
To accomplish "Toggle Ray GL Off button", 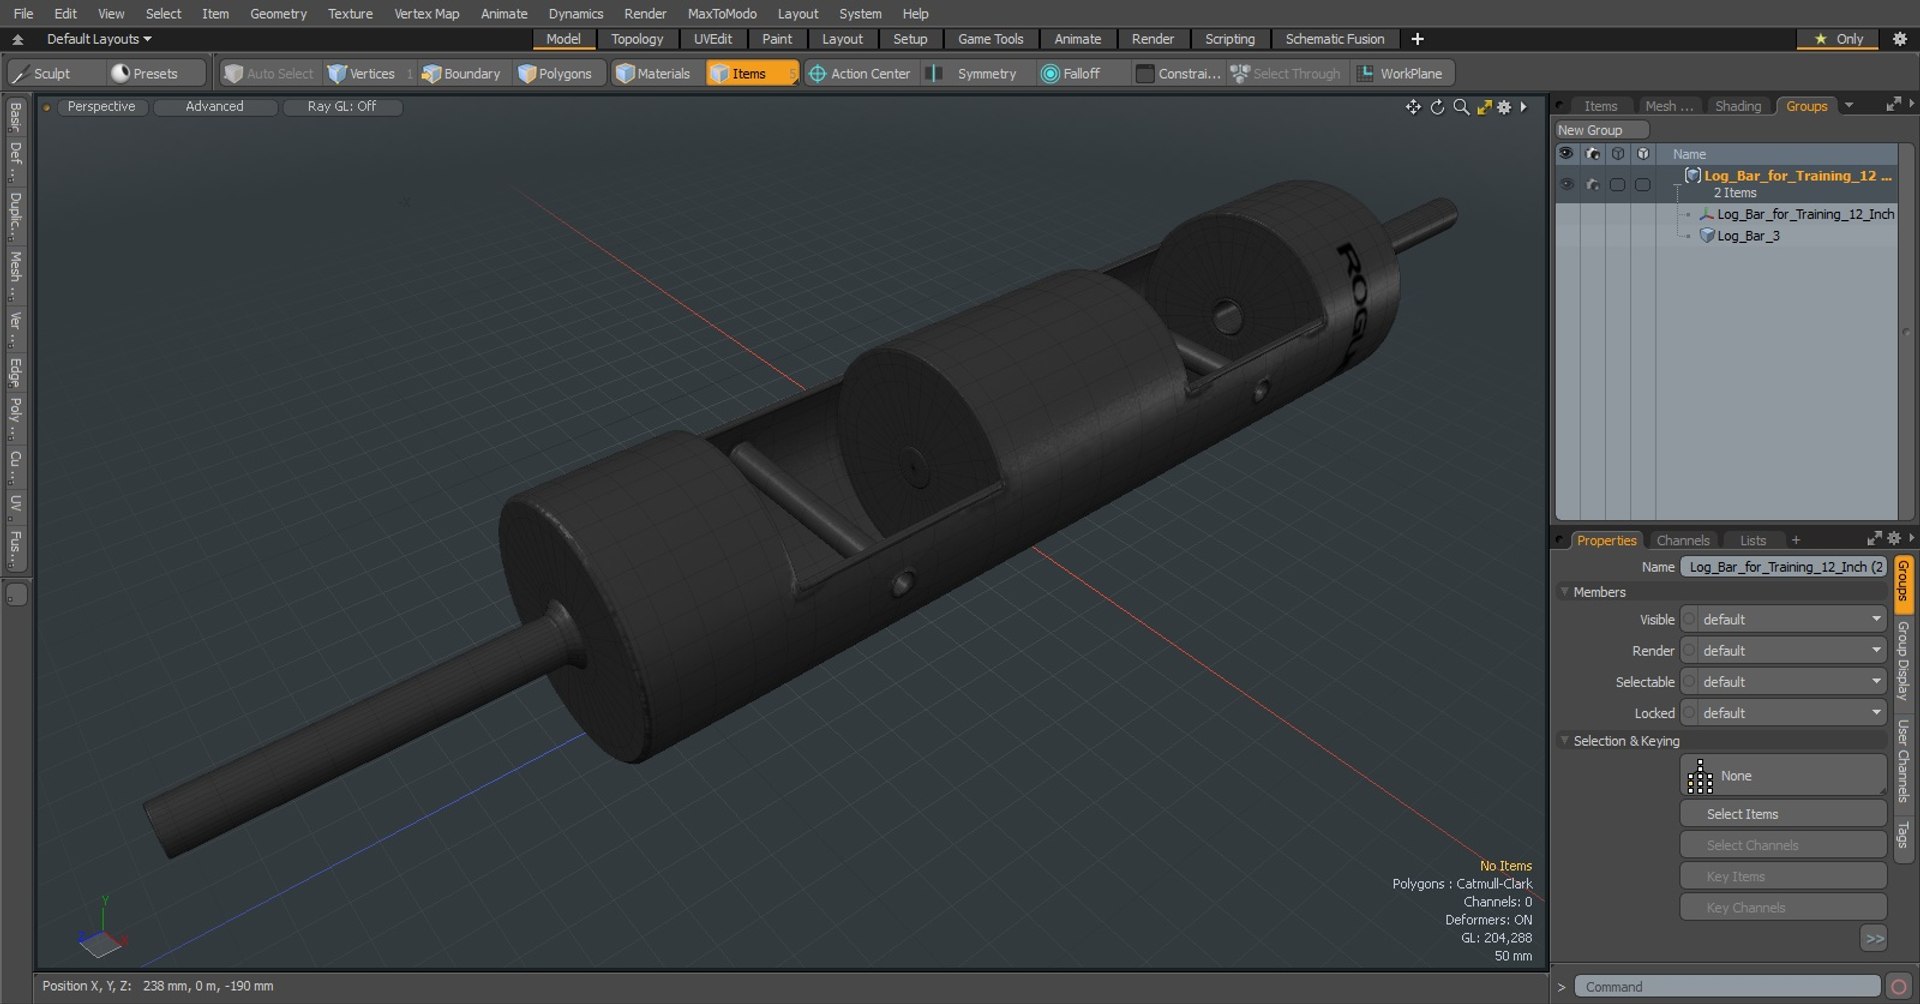I will click(x=342, y=106).
